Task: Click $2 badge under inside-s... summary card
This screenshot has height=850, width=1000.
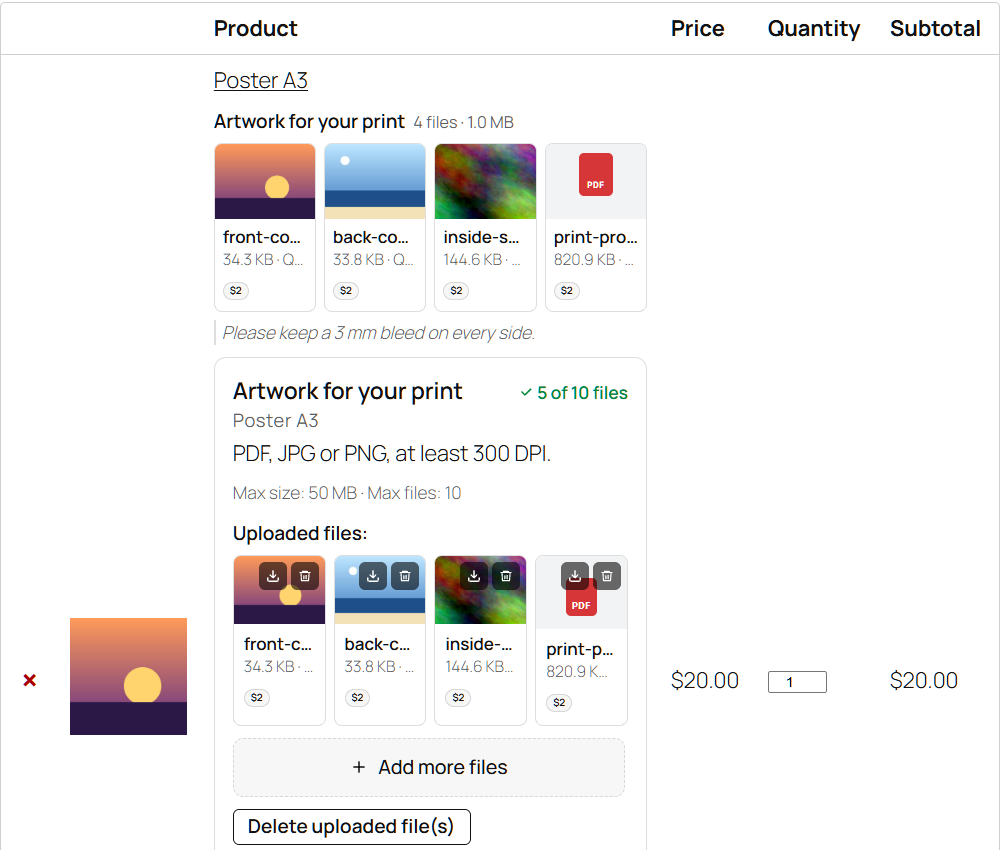Action: 457,291
